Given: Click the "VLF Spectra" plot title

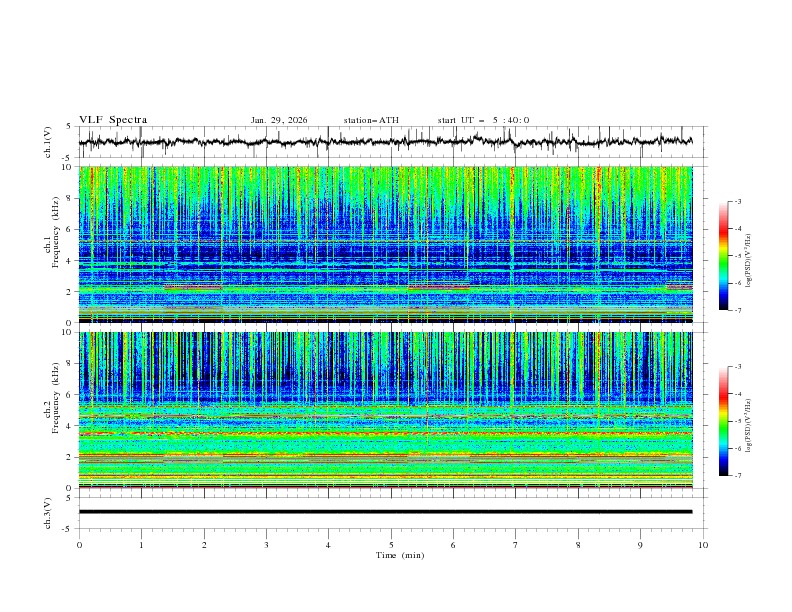Looking at the screenshot, I should point(113,120).
